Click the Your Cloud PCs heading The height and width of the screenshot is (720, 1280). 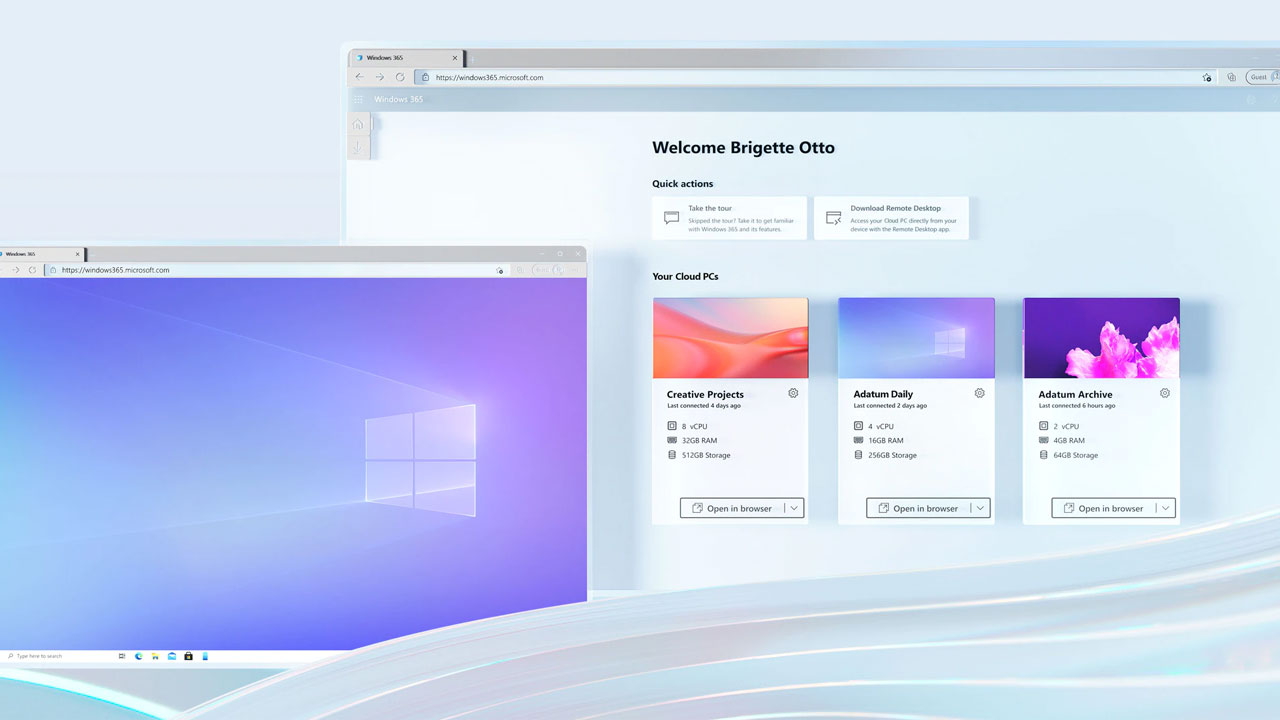tap(685, 276)
